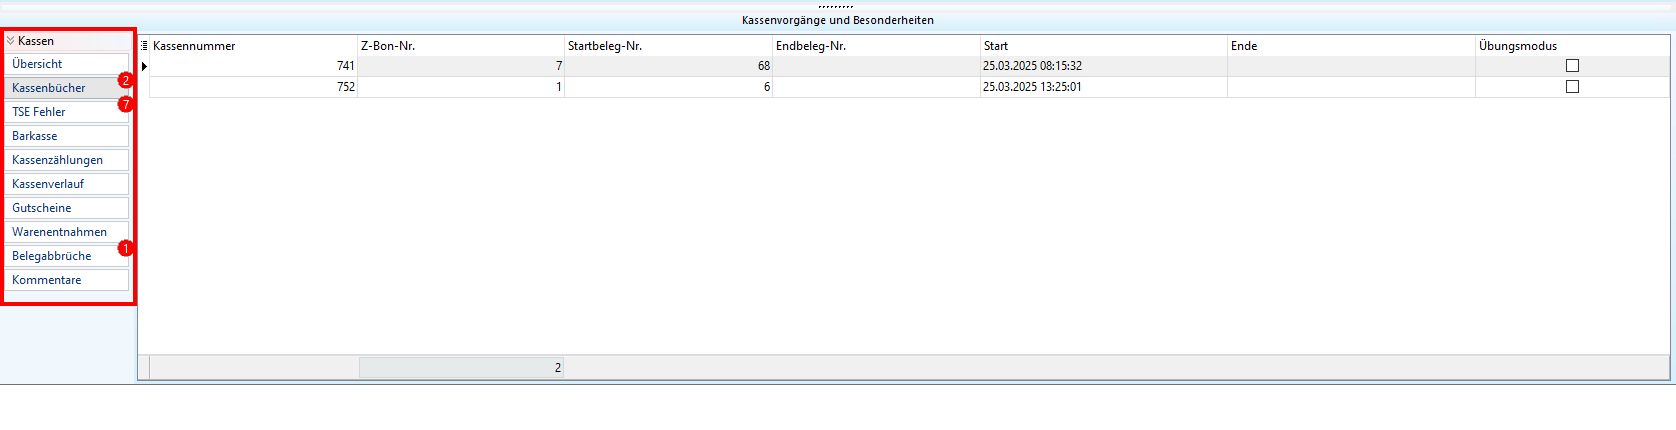
Task: Open Belegabbrüche entry
Action: 67,256
